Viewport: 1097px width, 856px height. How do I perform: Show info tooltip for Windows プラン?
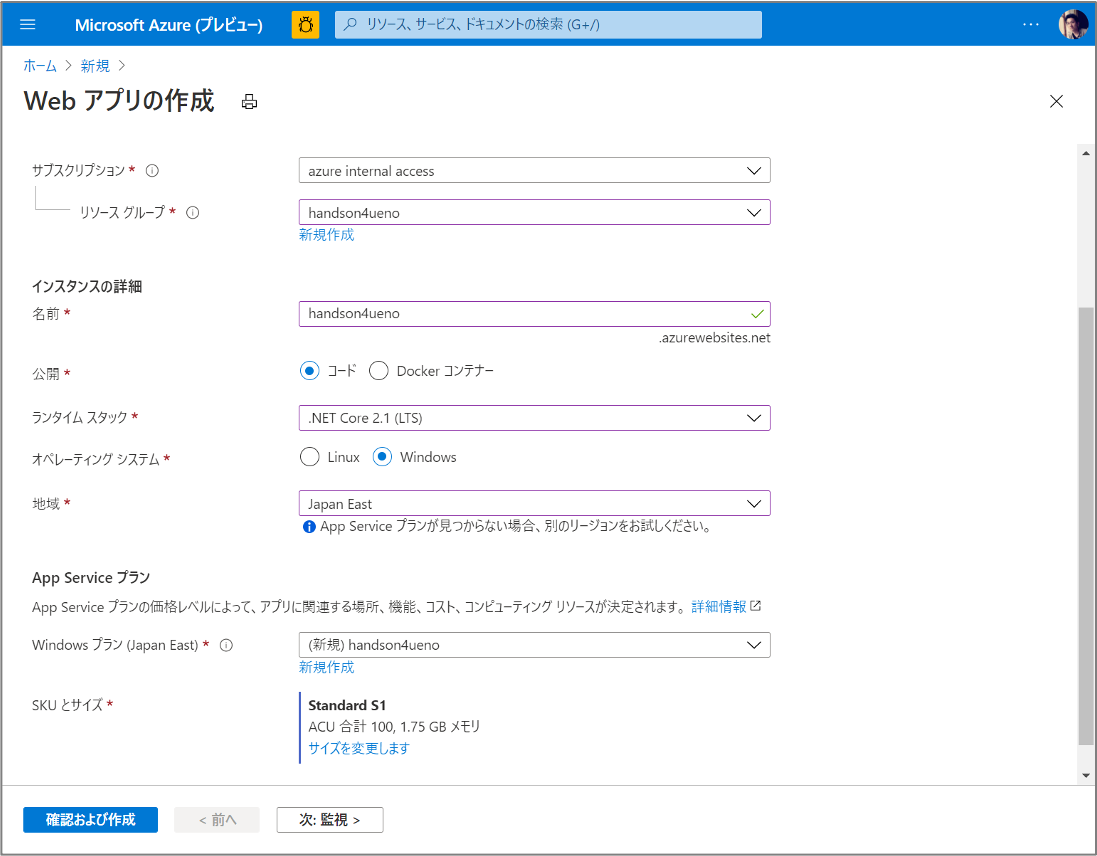point(226,645)
